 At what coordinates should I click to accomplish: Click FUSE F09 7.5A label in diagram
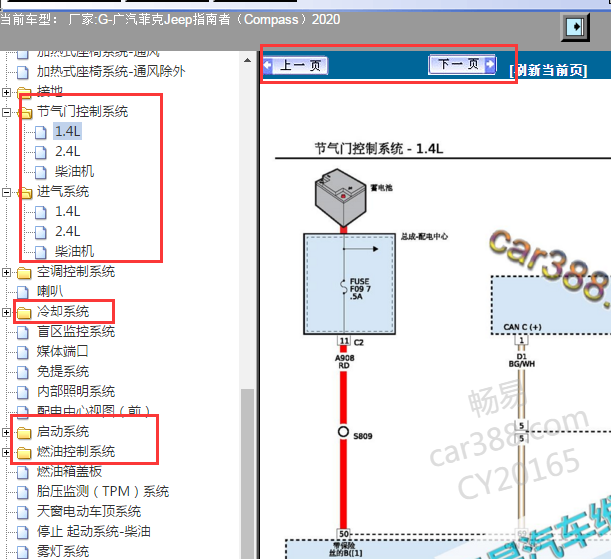coord(360,289)
